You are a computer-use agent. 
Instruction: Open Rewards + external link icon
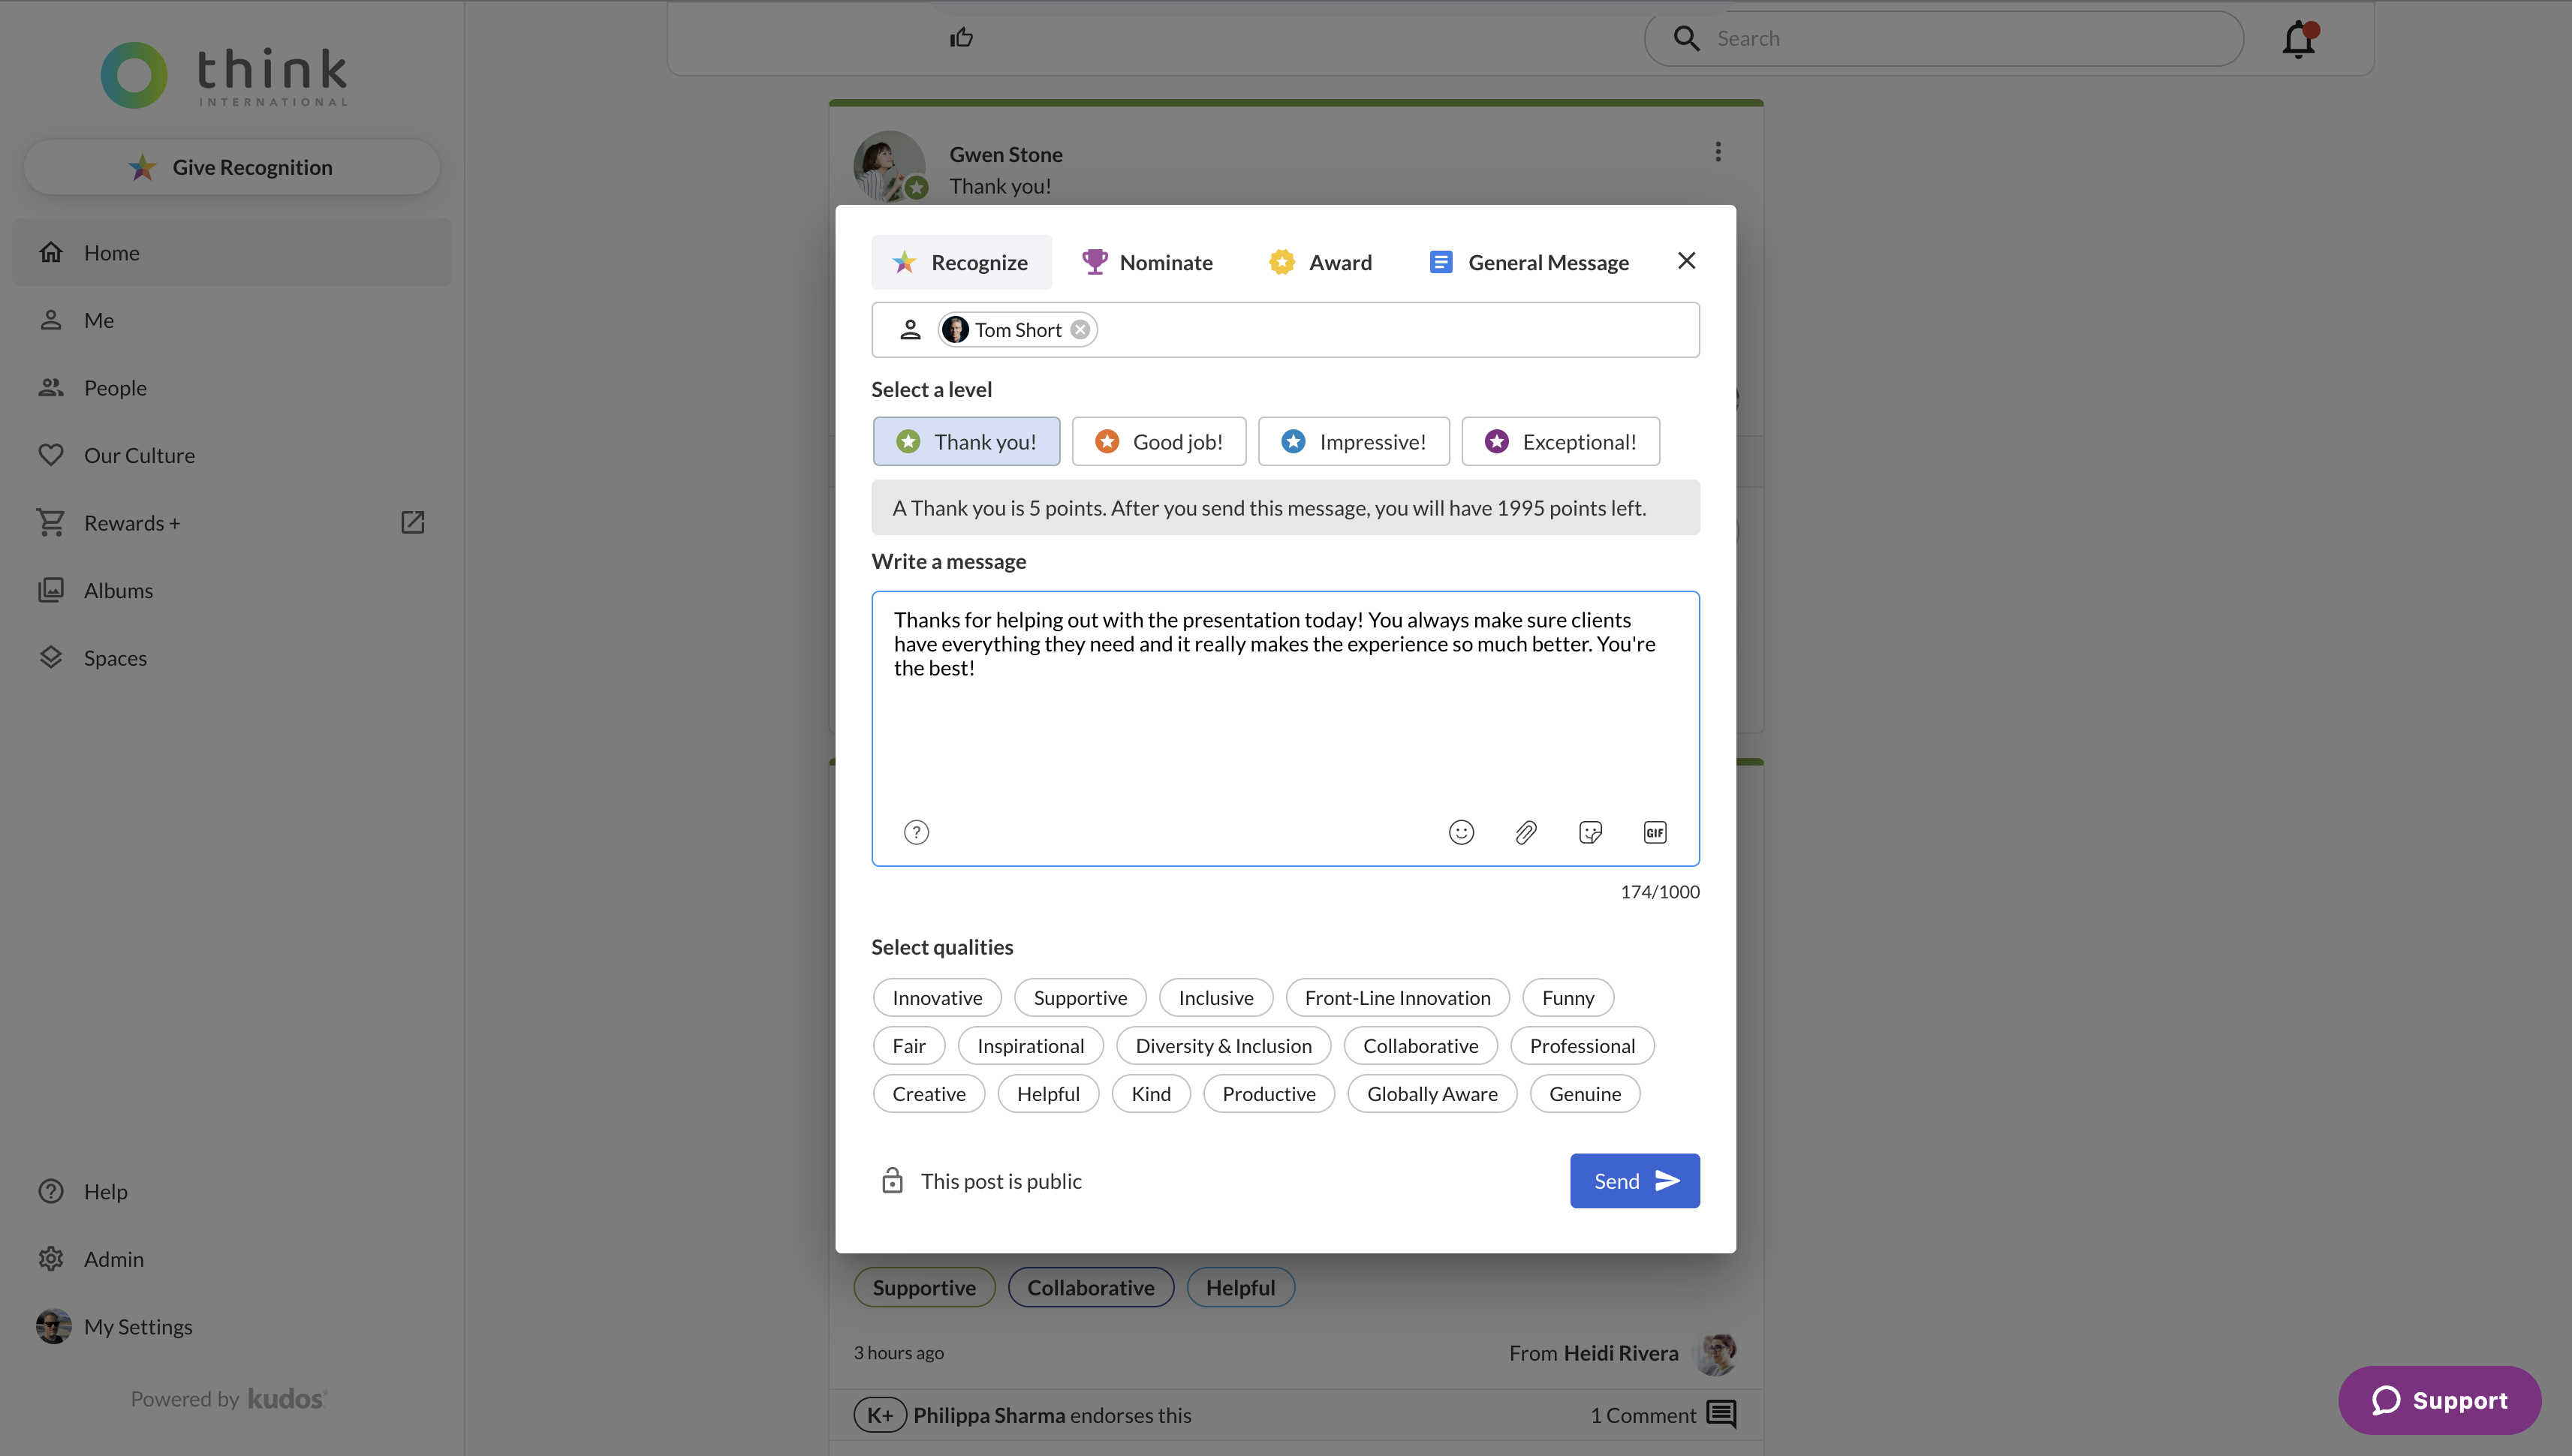[412, 523]
